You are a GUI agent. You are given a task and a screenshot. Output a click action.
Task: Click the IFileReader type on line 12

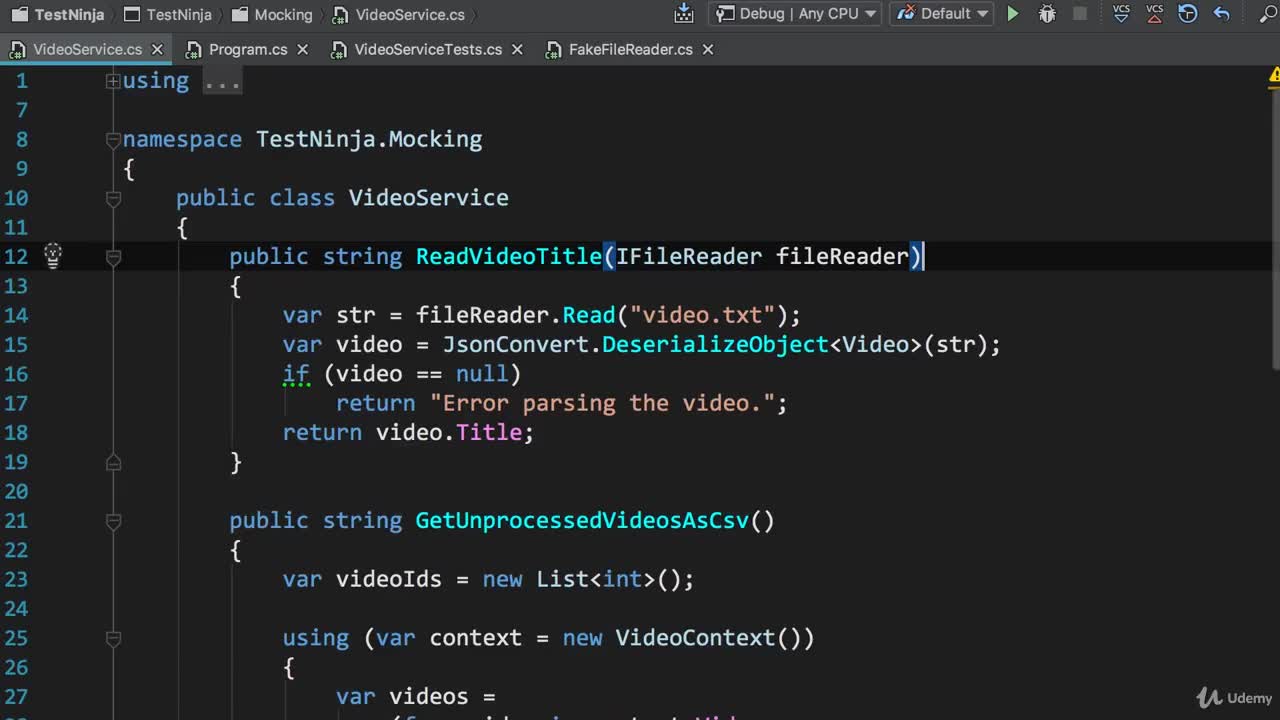pos(689,256)
